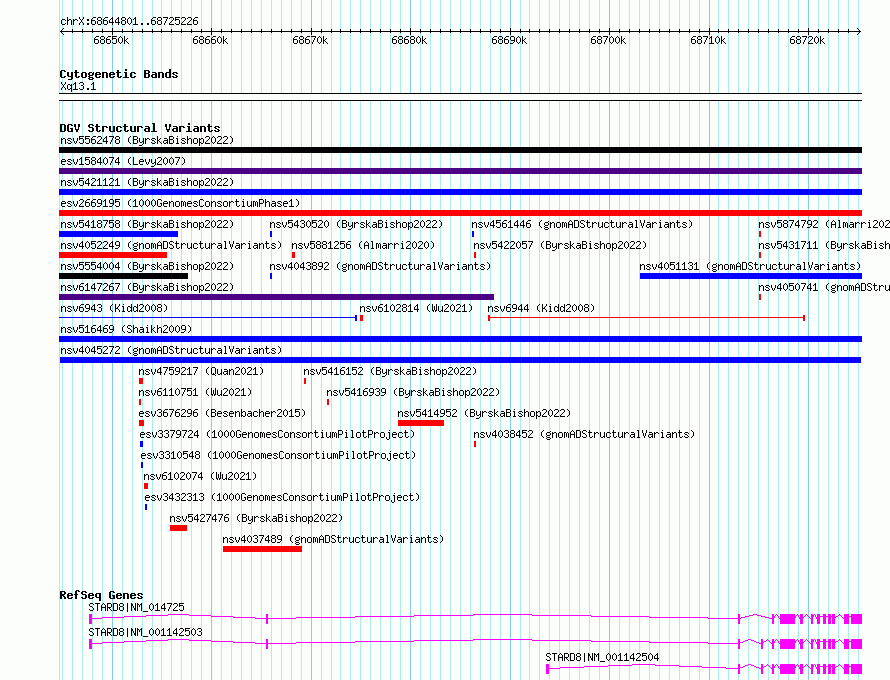
Task: Open esv3432313 (1000GenomesConsortiumPilotProject) label
Action: (x=282, y=497)
